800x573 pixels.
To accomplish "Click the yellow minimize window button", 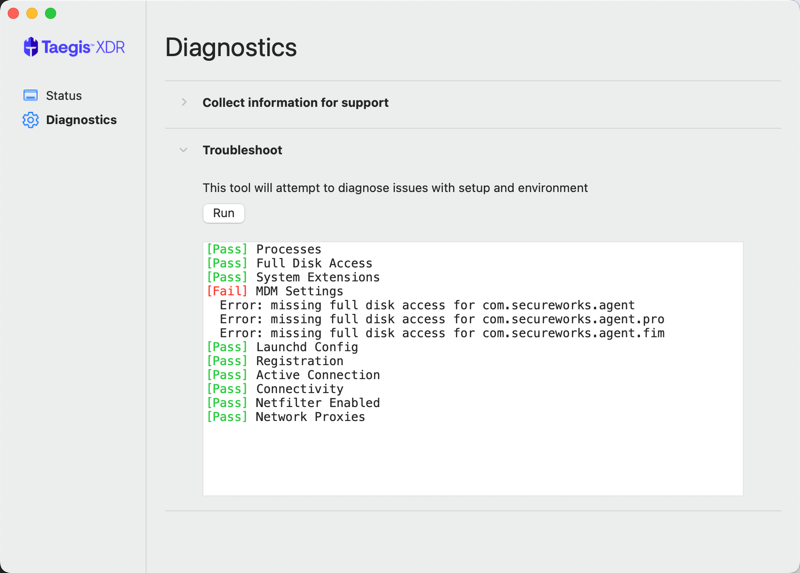I will pyautogui.click(x=32, y=13).
